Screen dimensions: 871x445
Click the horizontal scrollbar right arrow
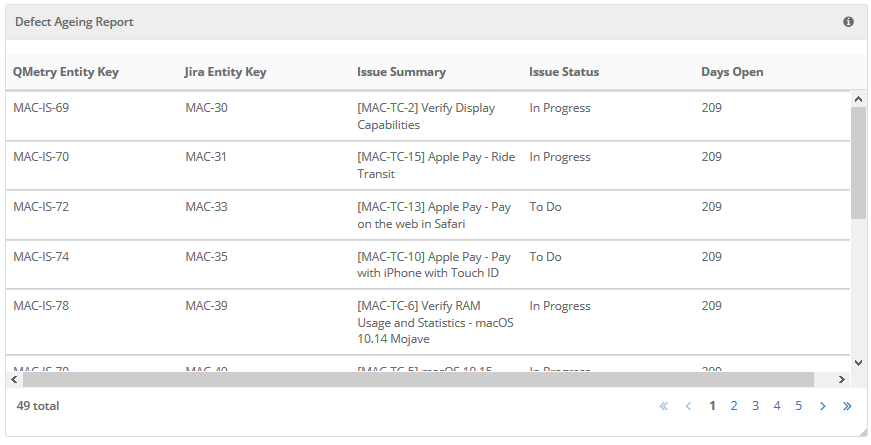click(842, 379)
